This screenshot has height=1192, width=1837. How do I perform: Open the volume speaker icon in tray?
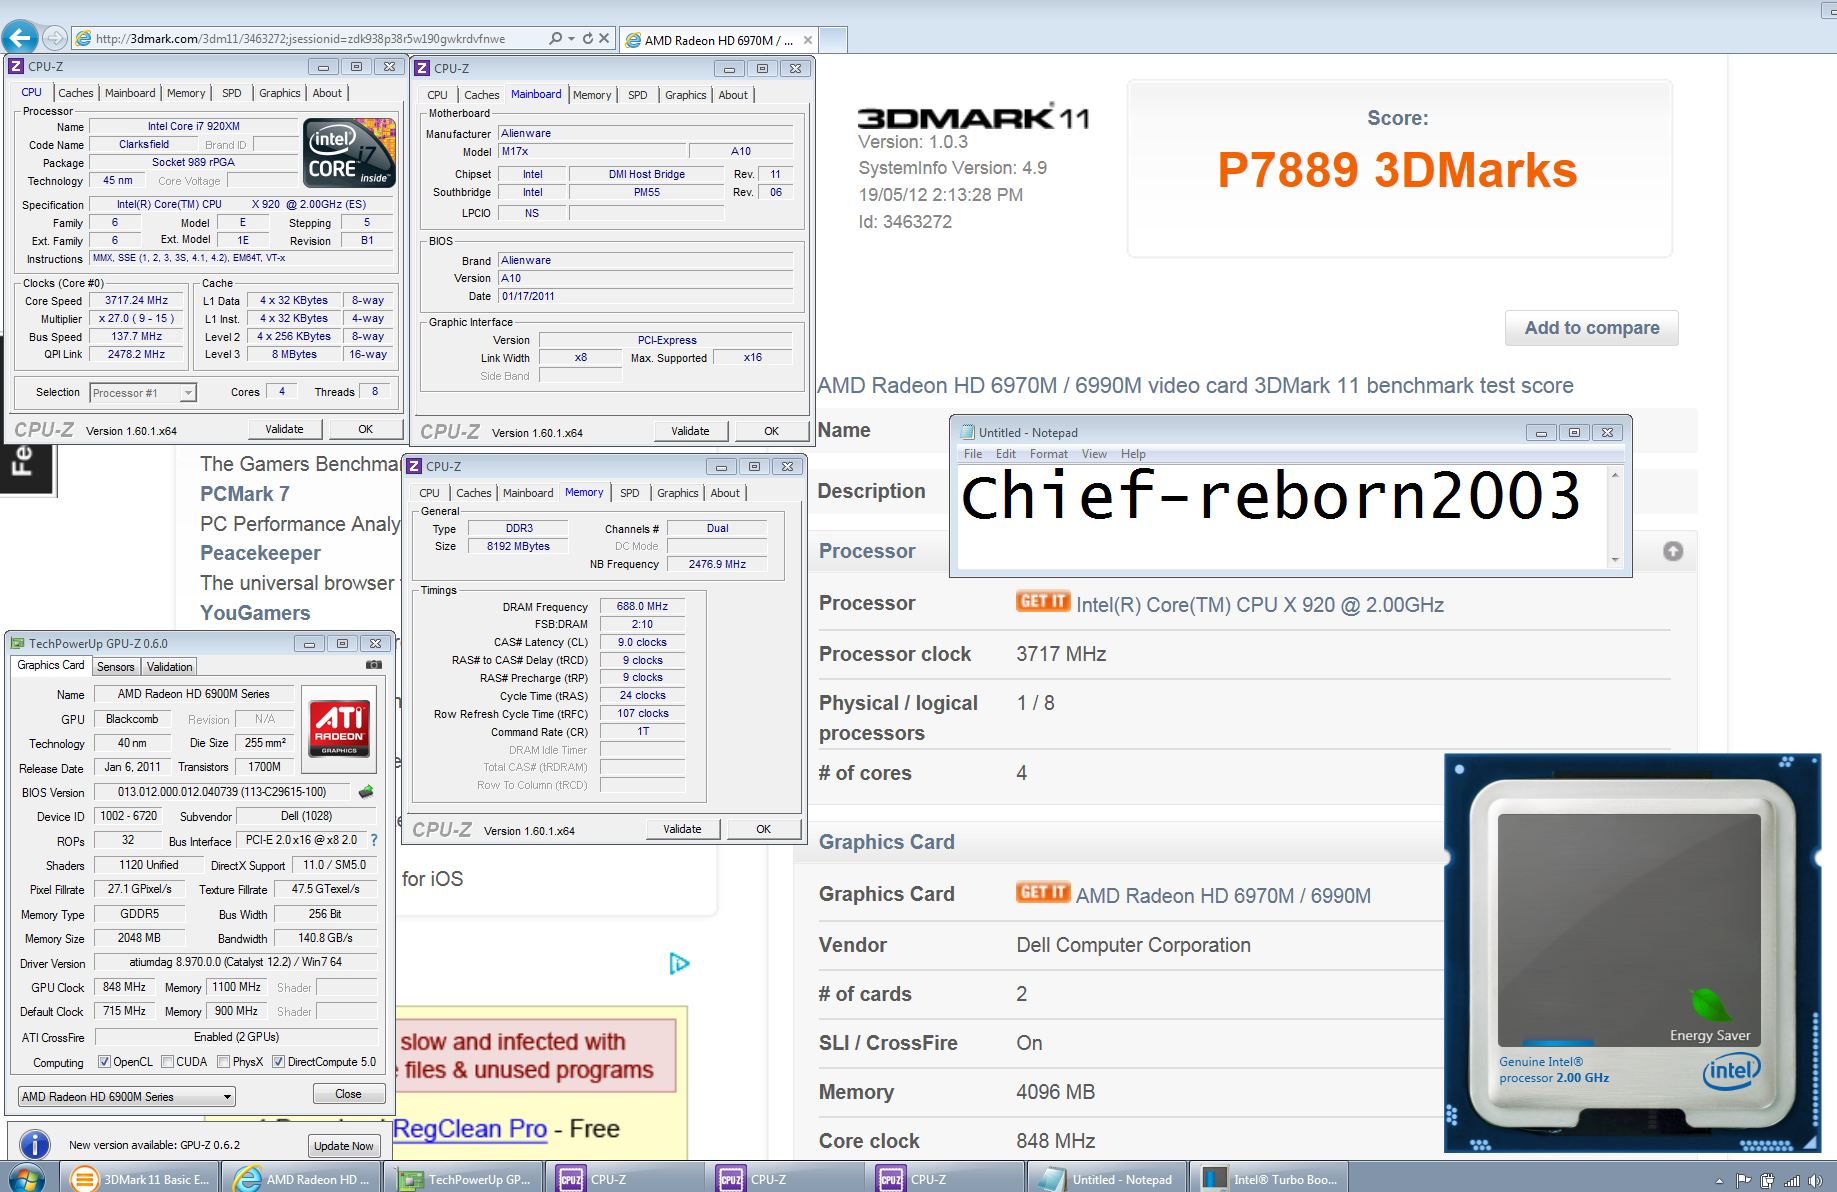click(1816, 1181)
